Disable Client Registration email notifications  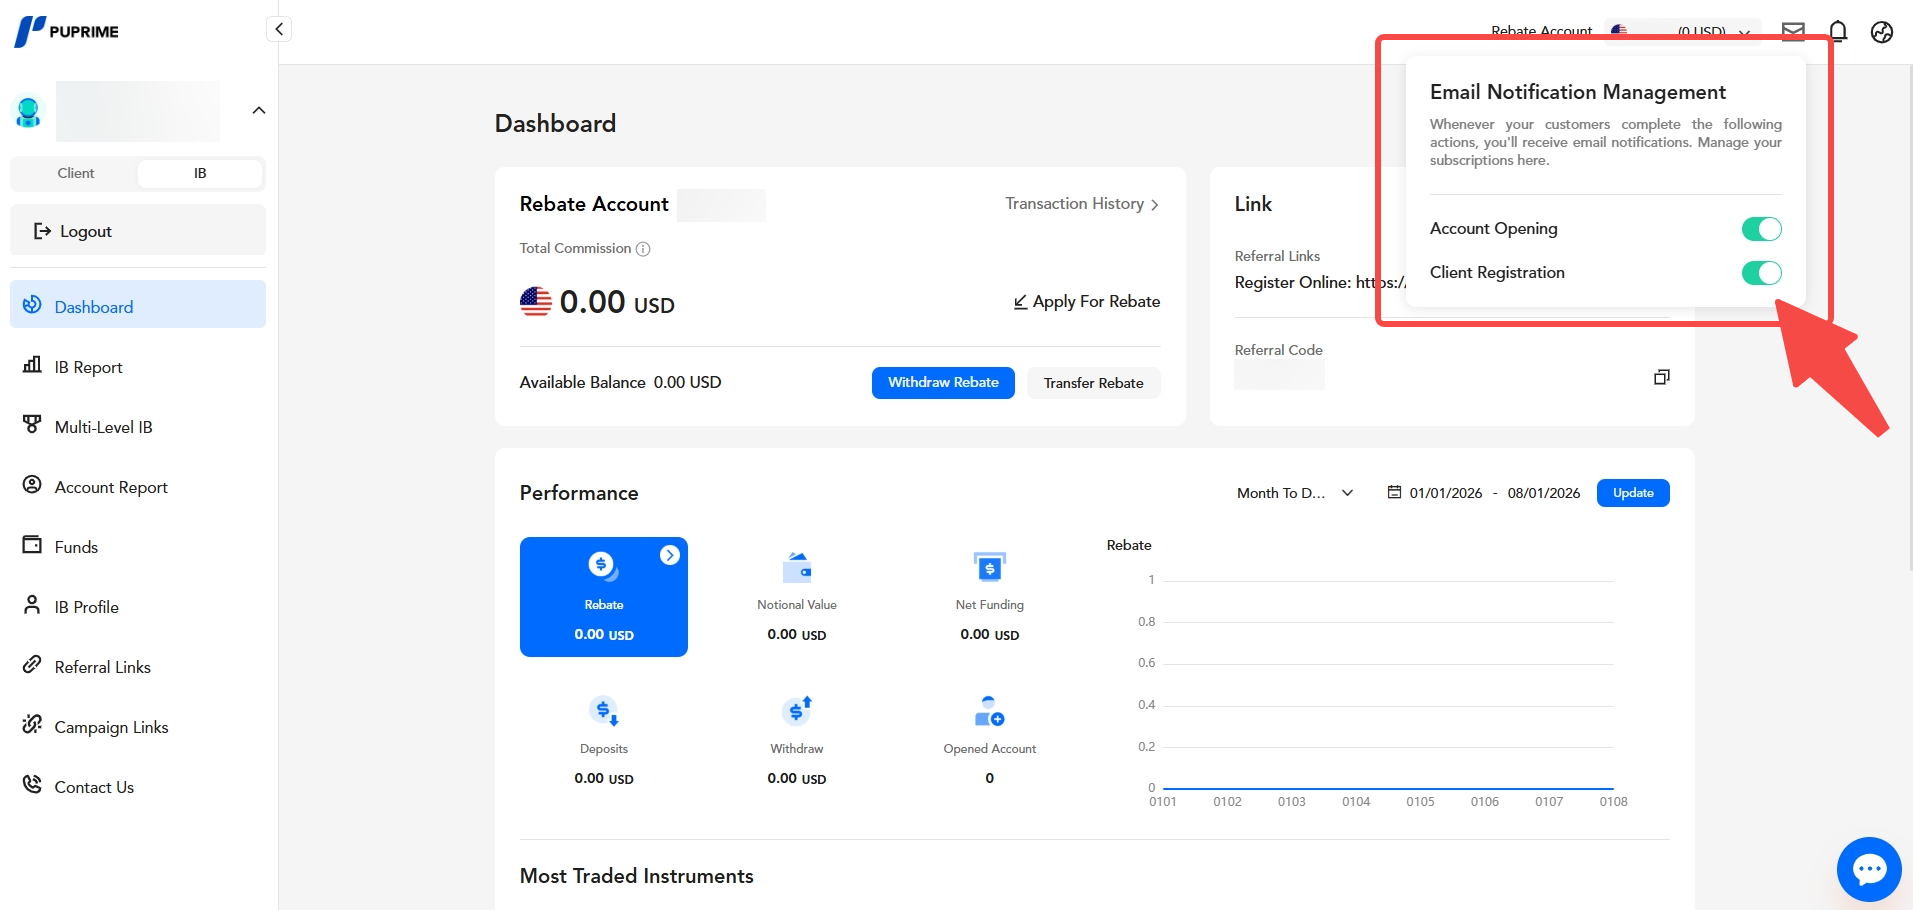click(x=1761, y=273)
